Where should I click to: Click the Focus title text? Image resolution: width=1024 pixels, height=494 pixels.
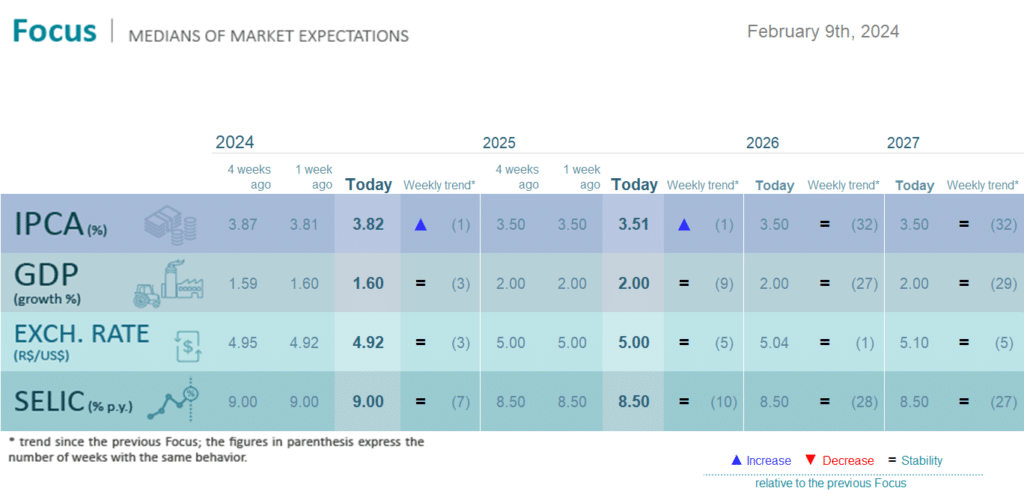(54, 31)
